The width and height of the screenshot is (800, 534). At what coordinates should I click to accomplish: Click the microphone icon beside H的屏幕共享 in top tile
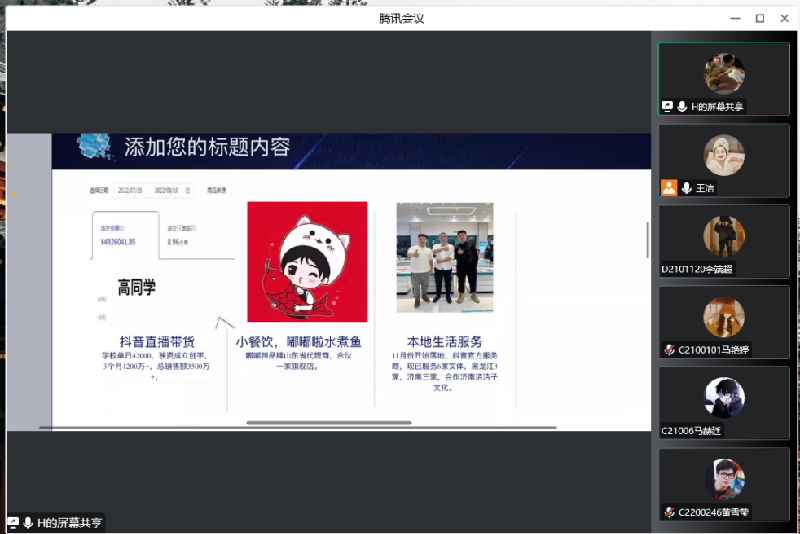pos(682,106)
